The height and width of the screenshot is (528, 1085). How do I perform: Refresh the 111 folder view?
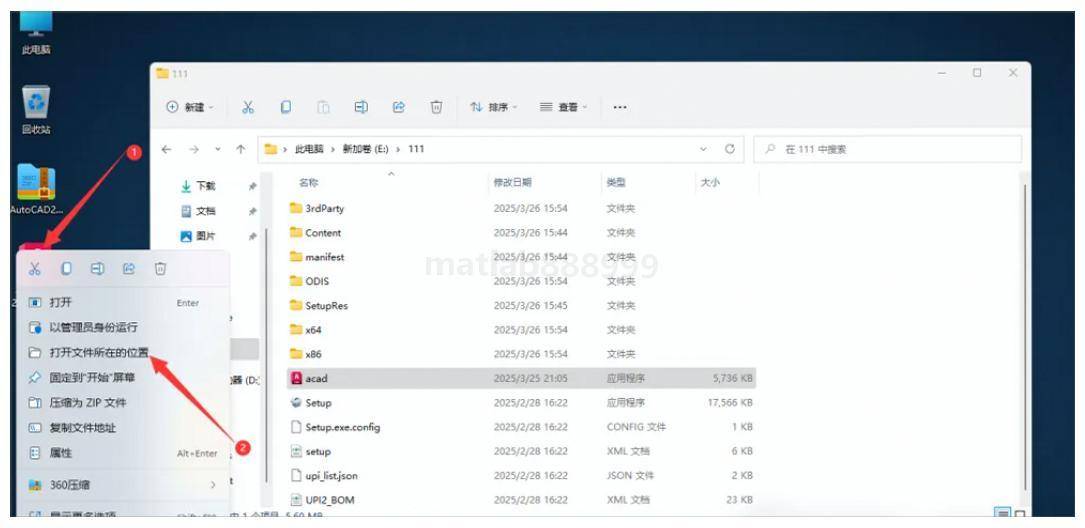click(x=729, y=149)
